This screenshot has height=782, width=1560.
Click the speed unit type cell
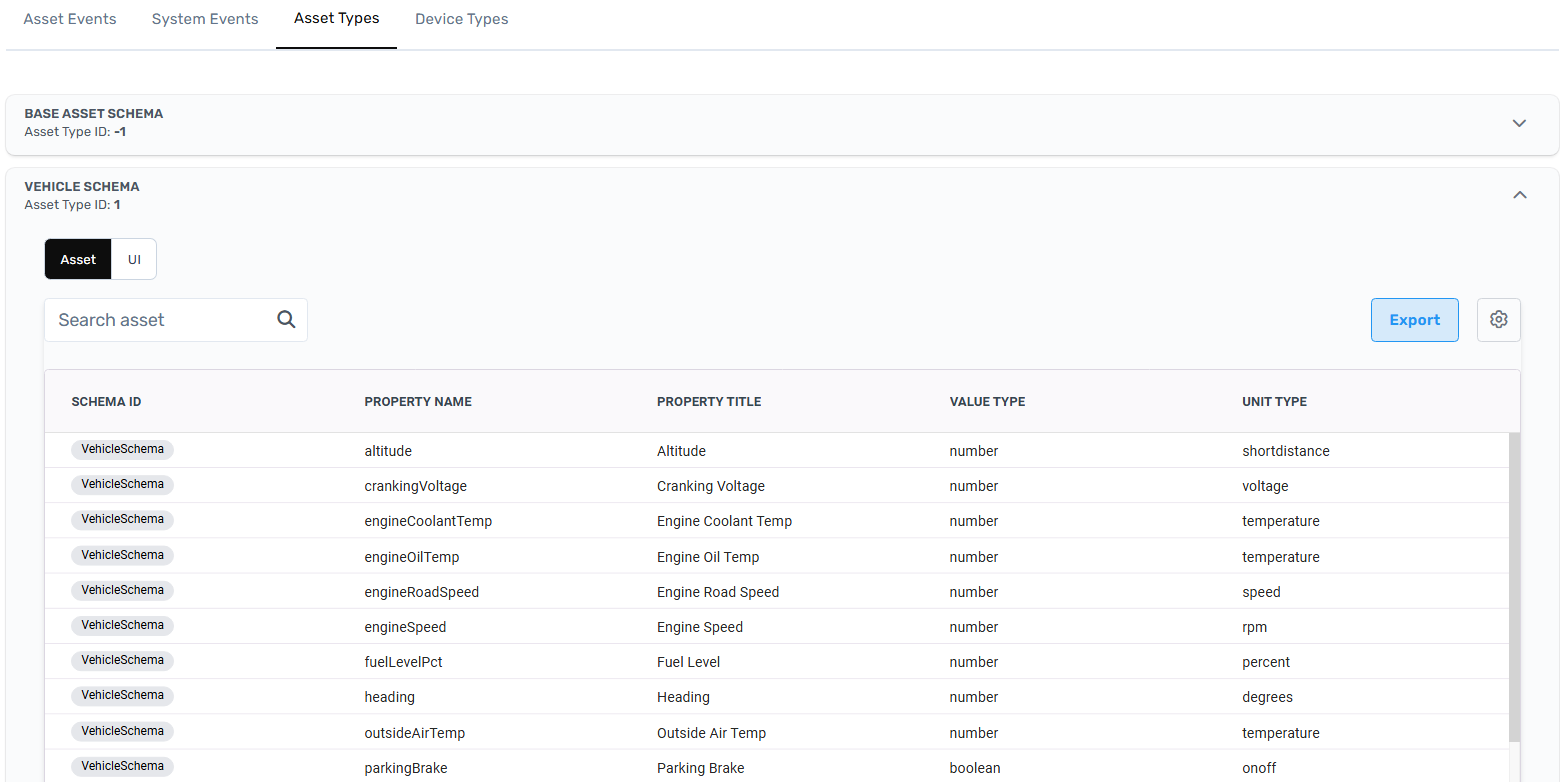click(1261, 592)
